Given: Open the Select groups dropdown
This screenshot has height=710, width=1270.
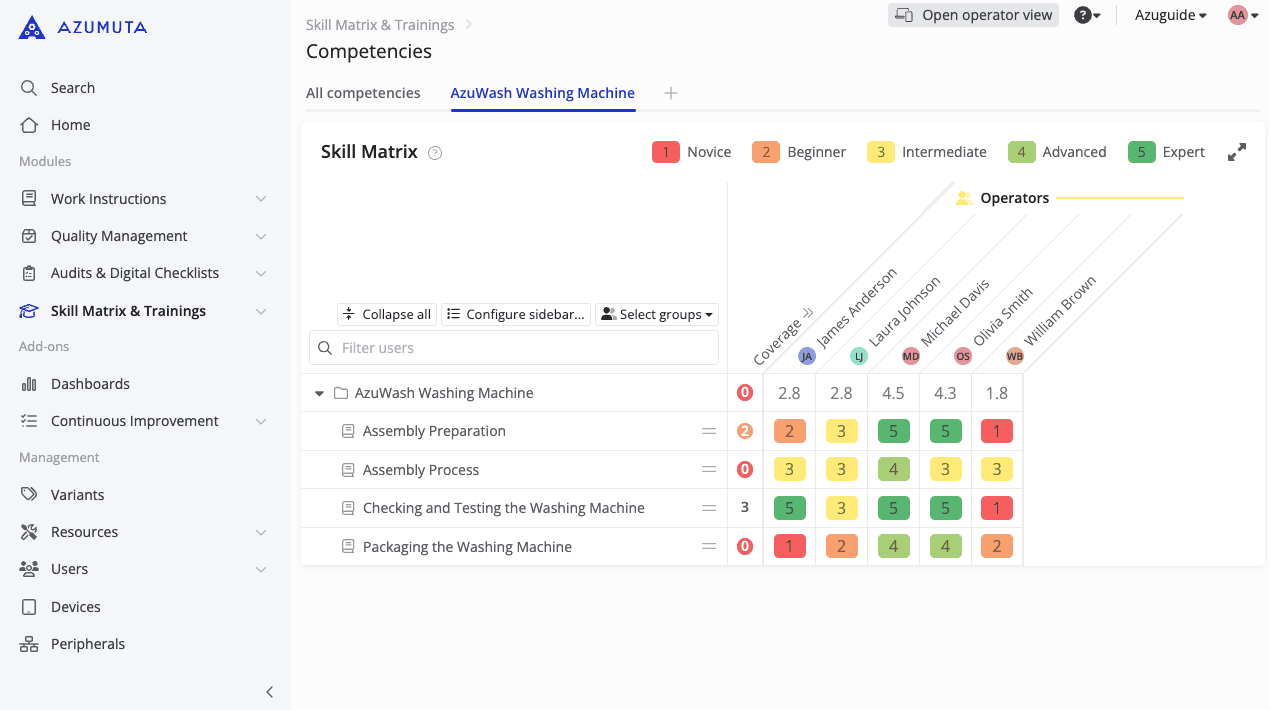Looking at the screenshot, I should point(657,314).
